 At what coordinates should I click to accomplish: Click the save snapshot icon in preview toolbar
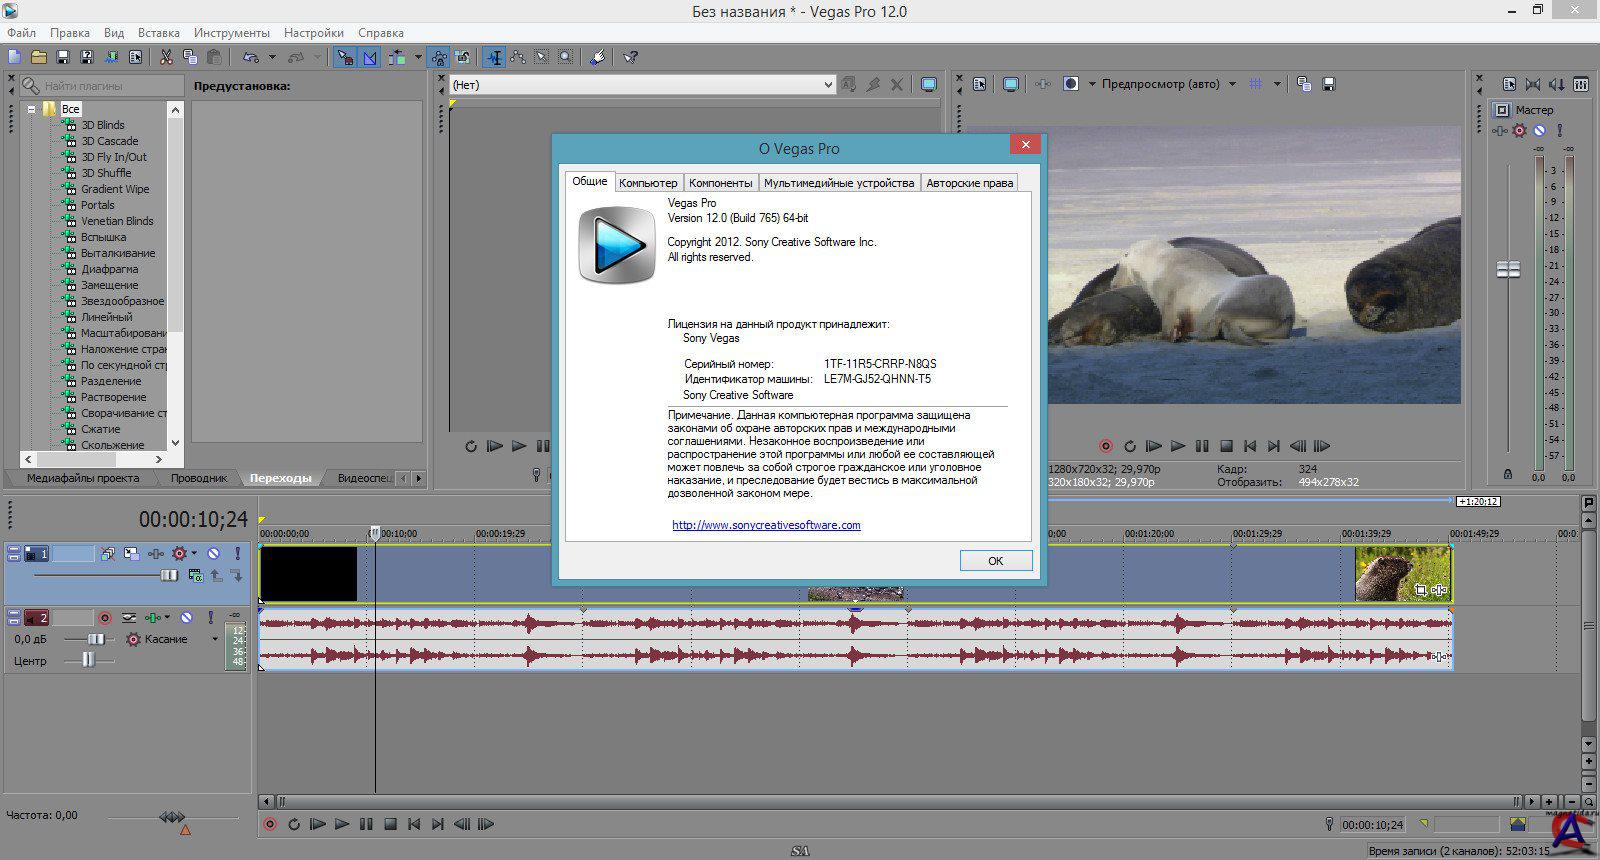click(x=1329, y=84)
